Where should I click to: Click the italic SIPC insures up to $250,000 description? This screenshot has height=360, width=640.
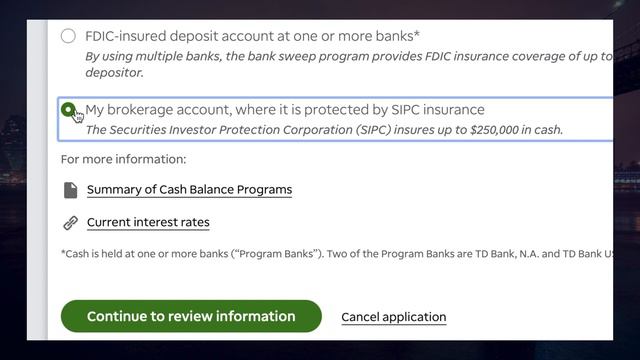pyautogui.click(x=324, y=130)
